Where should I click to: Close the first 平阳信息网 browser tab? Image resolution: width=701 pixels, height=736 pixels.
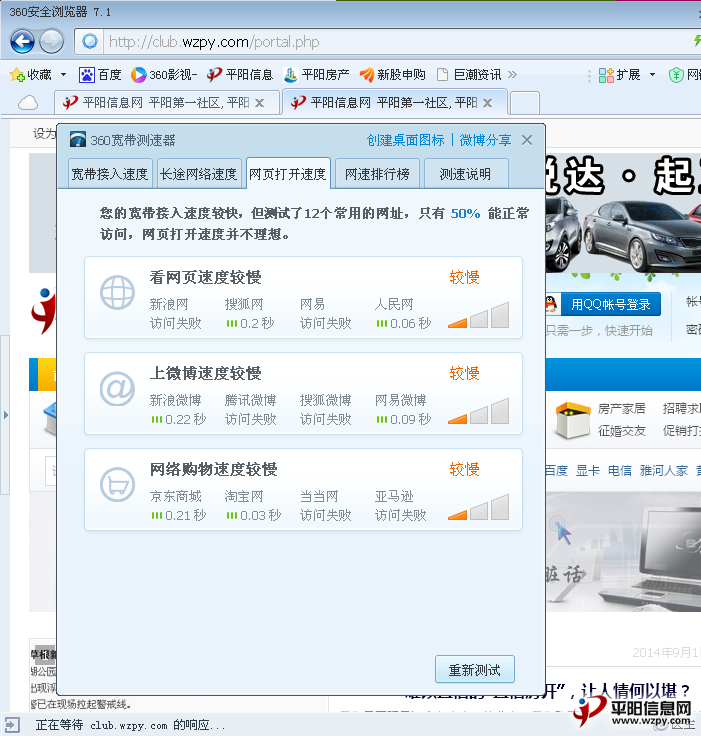259,103
